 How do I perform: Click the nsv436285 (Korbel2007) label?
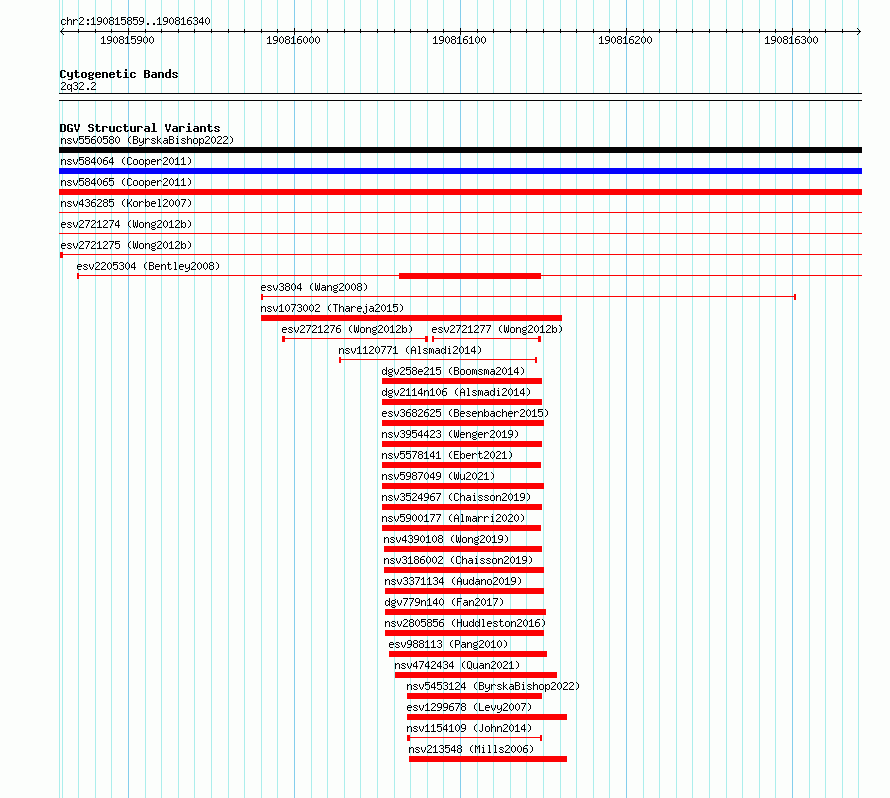126,203
